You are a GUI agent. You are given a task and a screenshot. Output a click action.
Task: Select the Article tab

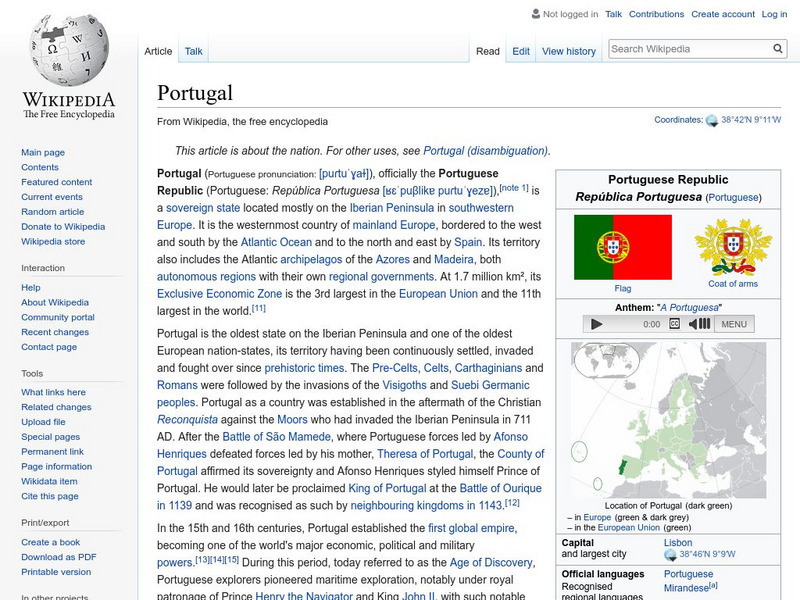pyautogui.click(x=158, y=52)
